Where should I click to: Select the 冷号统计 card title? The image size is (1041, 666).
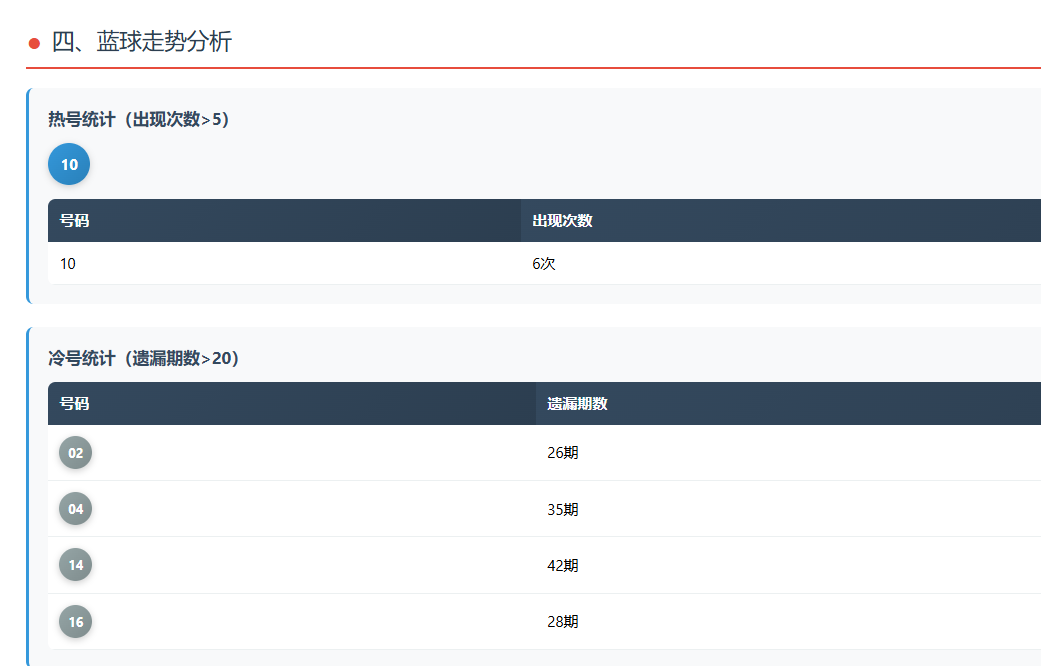coord(144,358)
